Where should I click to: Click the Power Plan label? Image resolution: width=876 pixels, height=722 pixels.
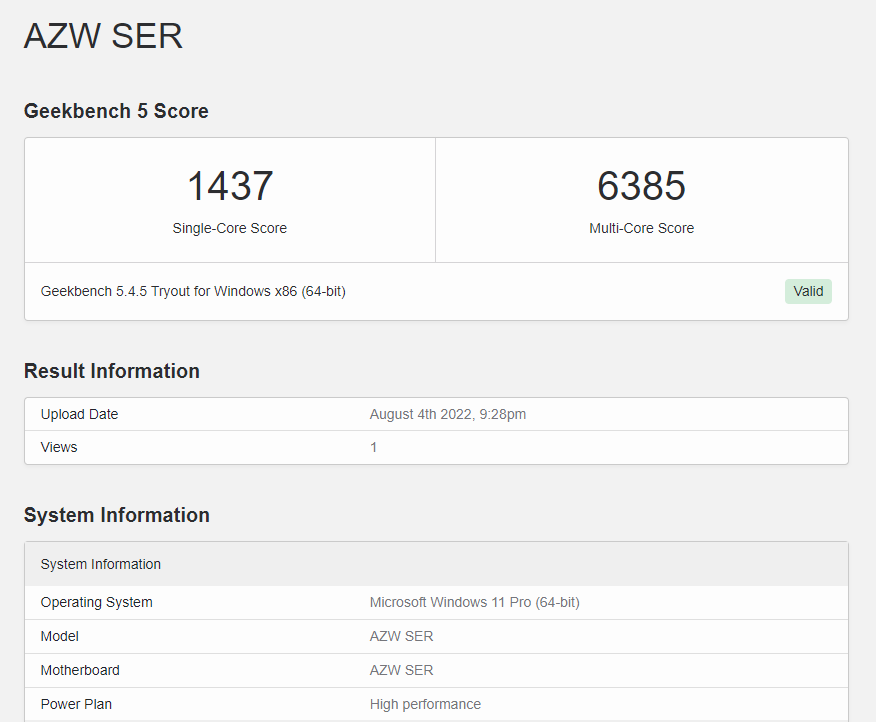pos(77,704)
